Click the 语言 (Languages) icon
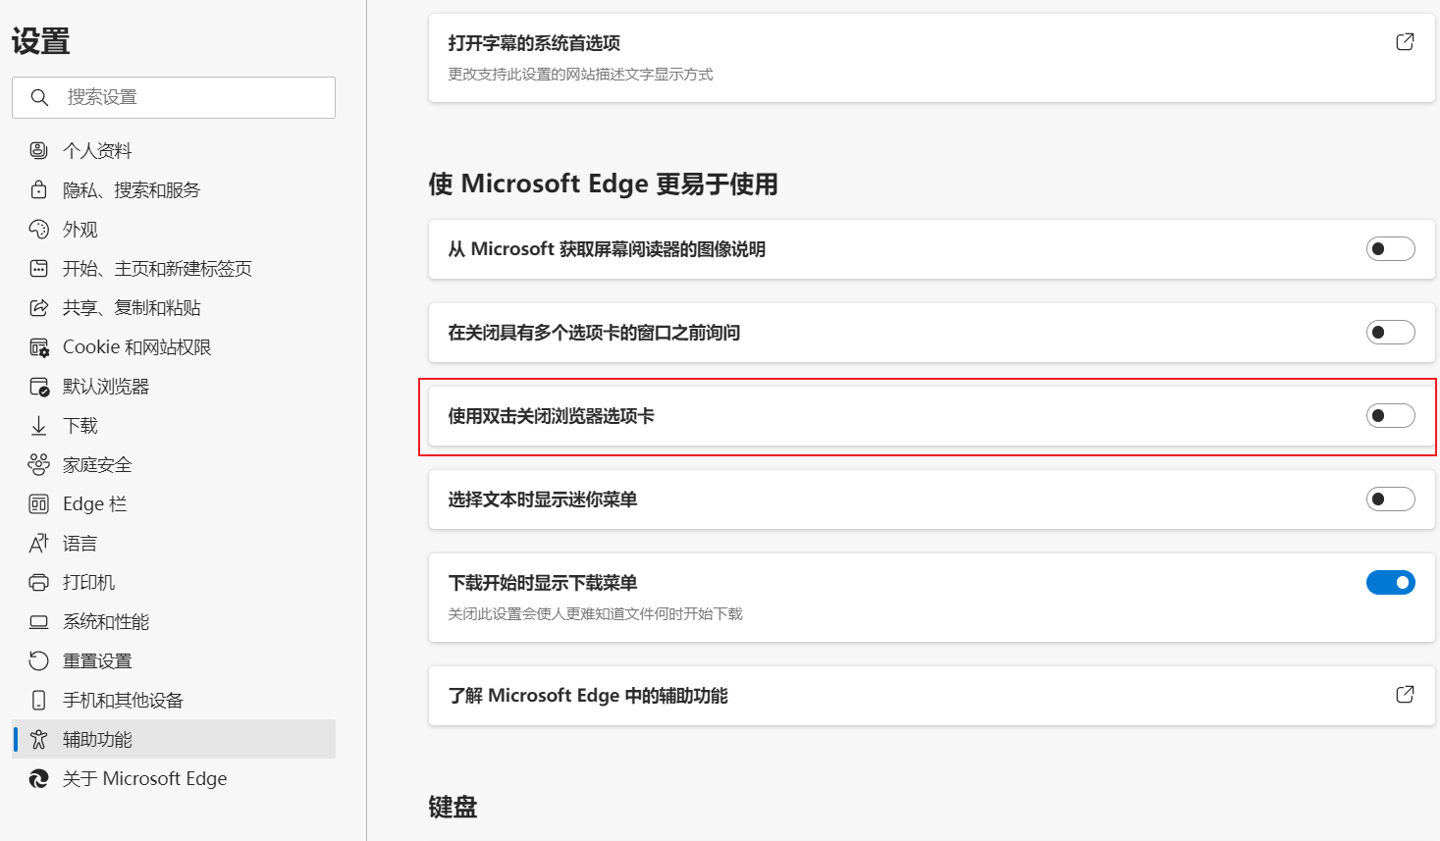 coord(37,542)
